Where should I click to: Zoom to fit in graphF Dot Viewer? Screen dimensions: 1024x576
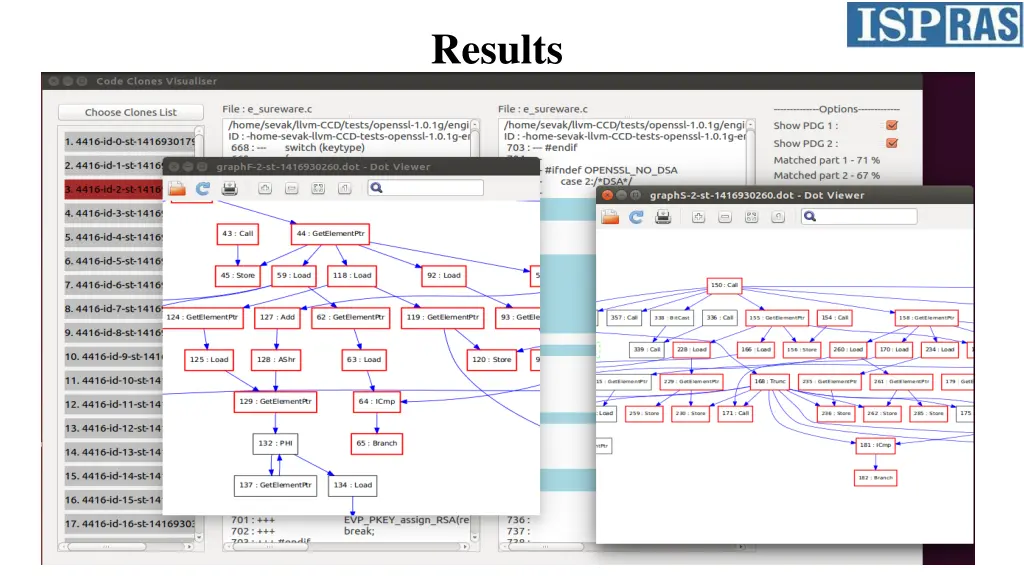pyautogui.click(x=318, y=189)
